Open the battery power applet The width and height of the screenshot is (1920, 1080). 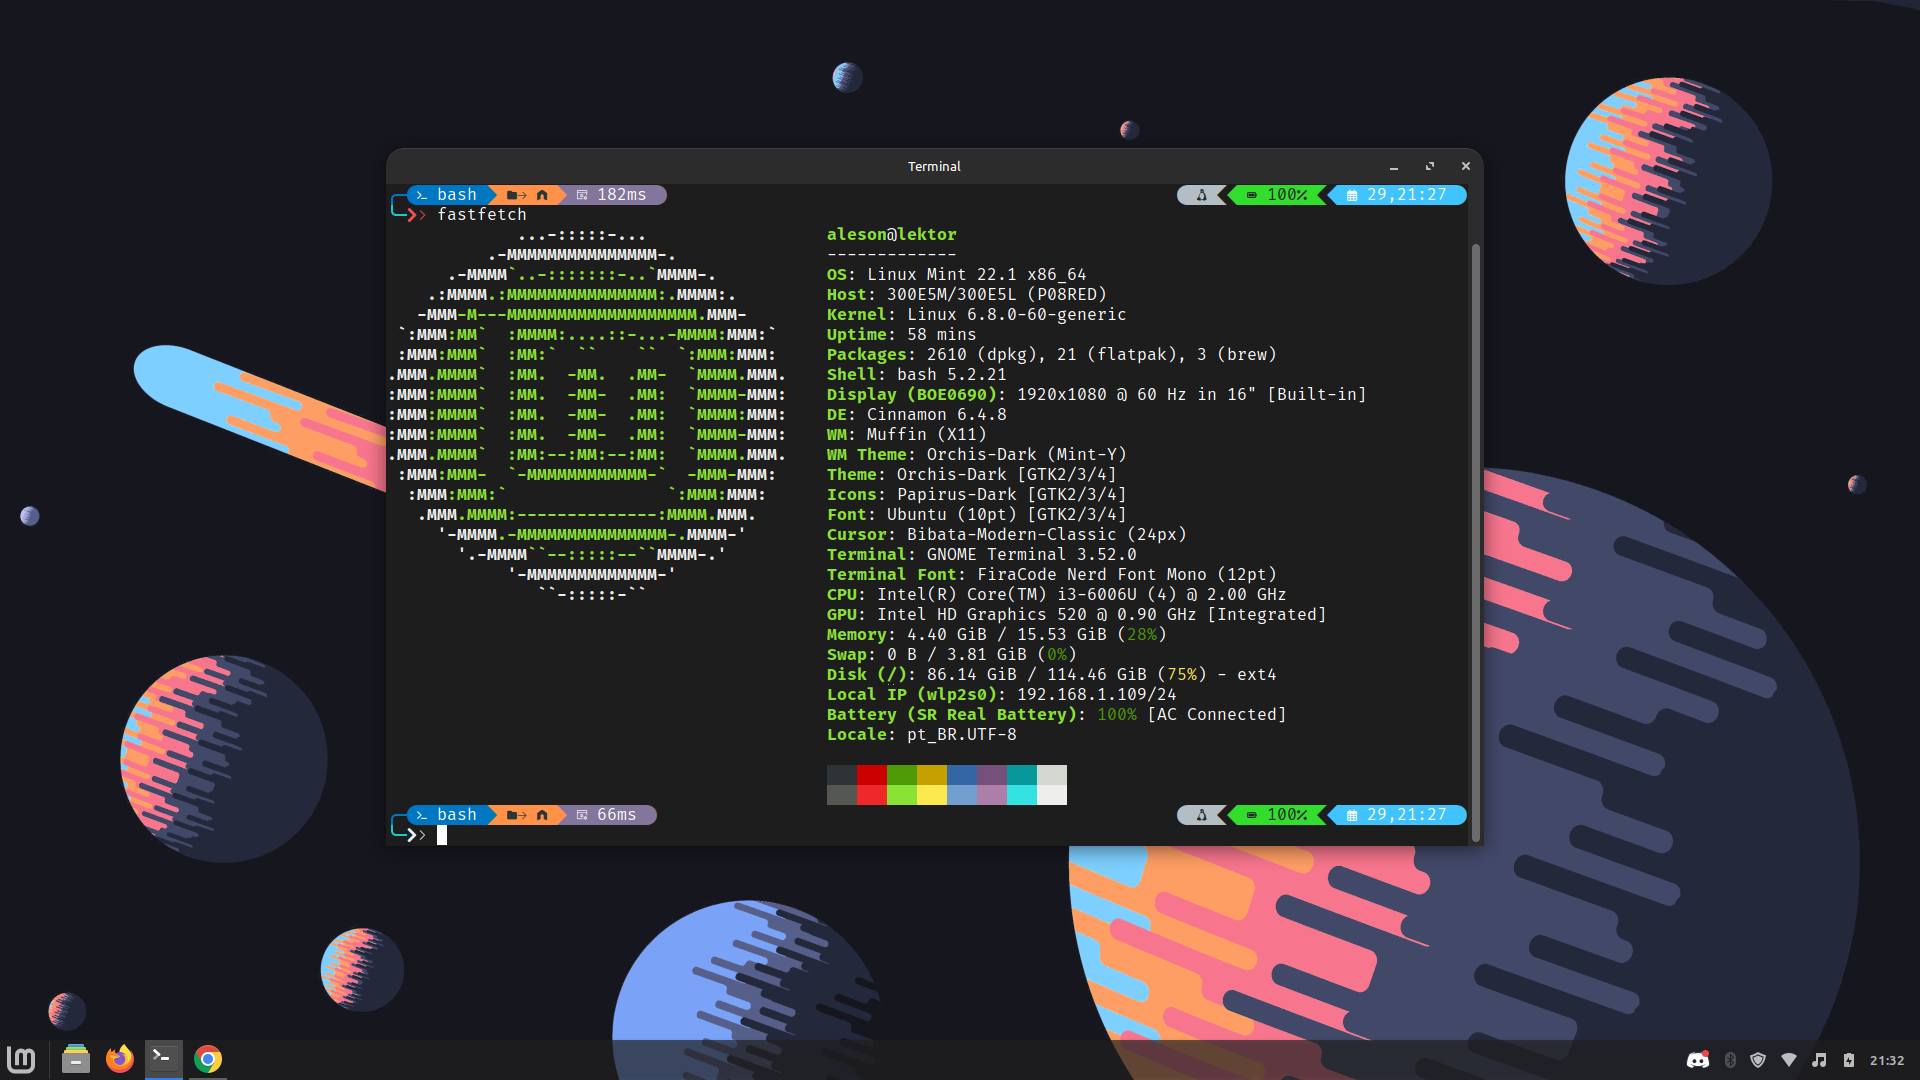coord(1849,1060)
